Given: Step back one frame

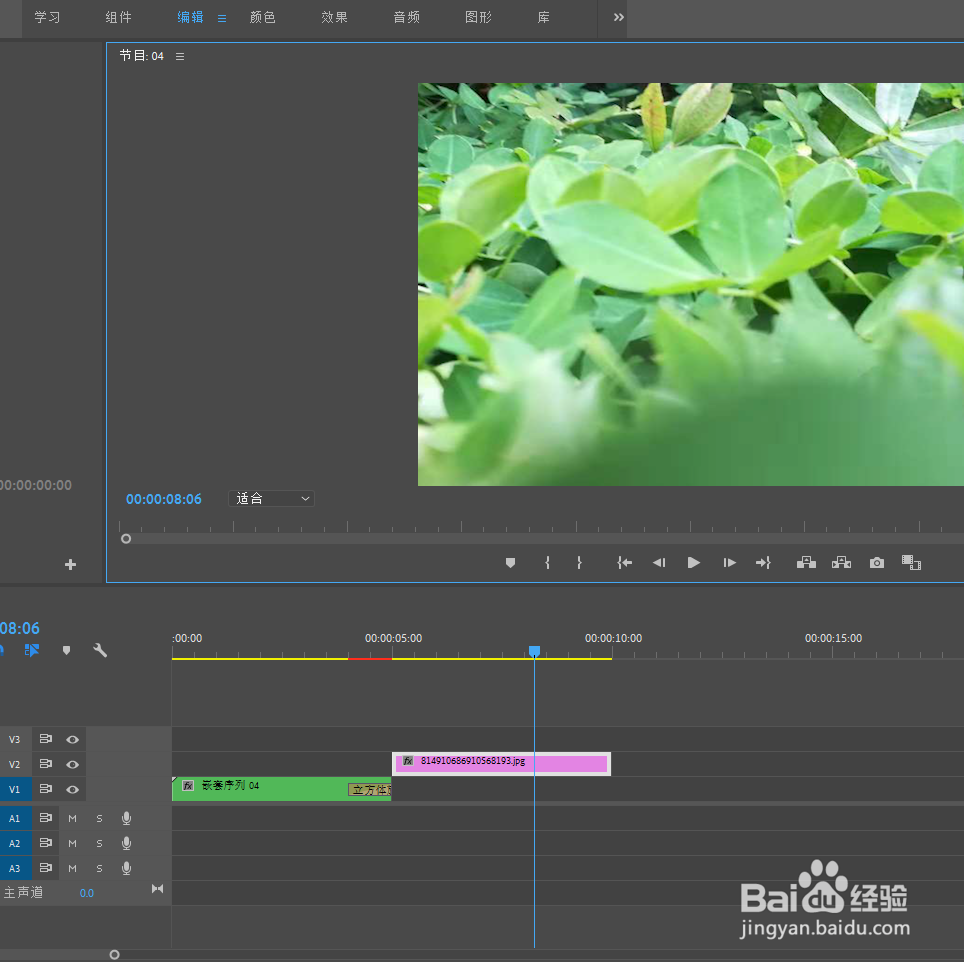Looking at the screenshot, I should pos(659,562).
